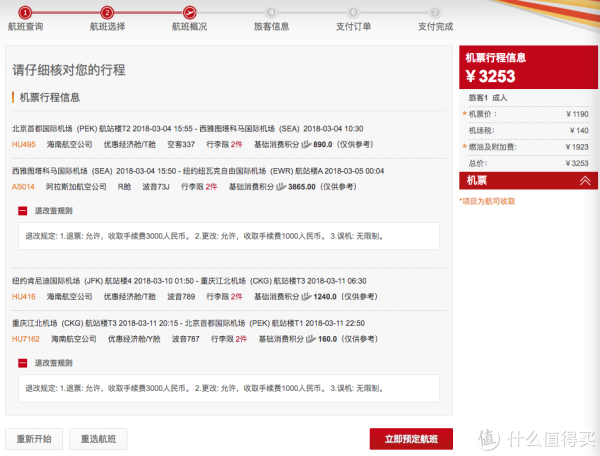
Task: Click step 2 circle 航班选择
Action: coord(107,13)
